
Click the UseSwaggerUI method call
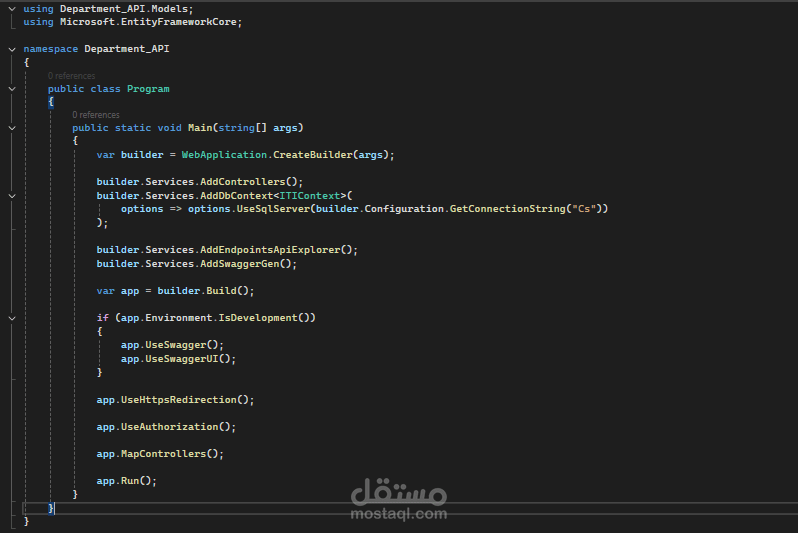pos(182,358)
